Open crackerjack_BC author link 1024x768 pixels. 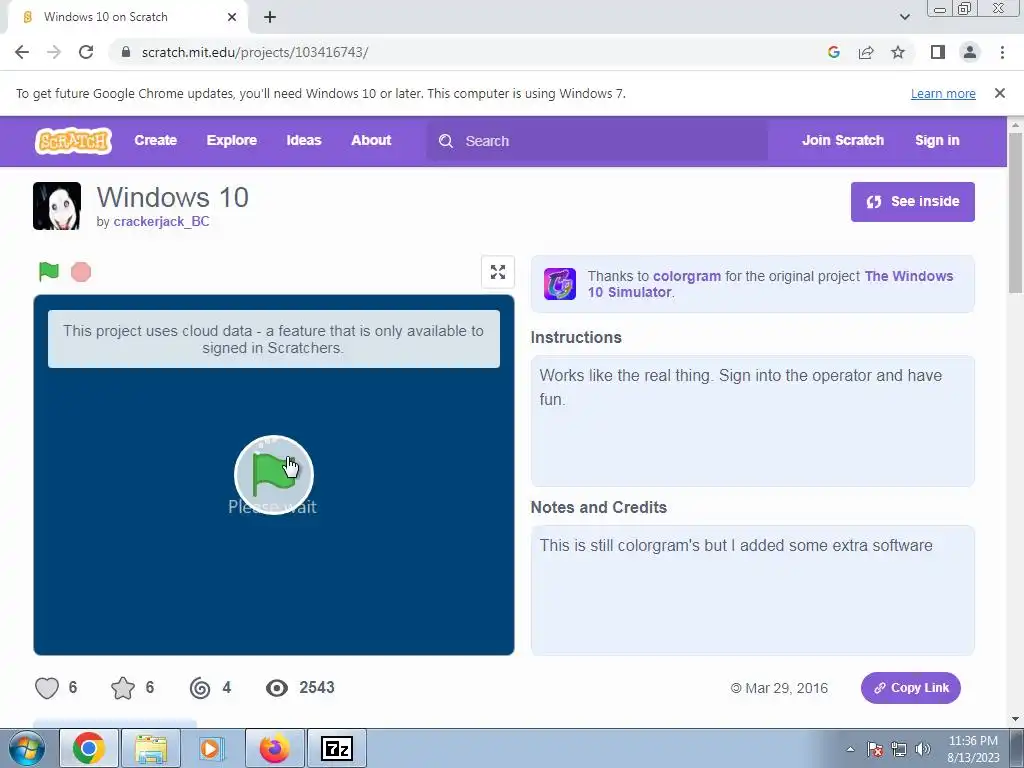click(161, 221)
